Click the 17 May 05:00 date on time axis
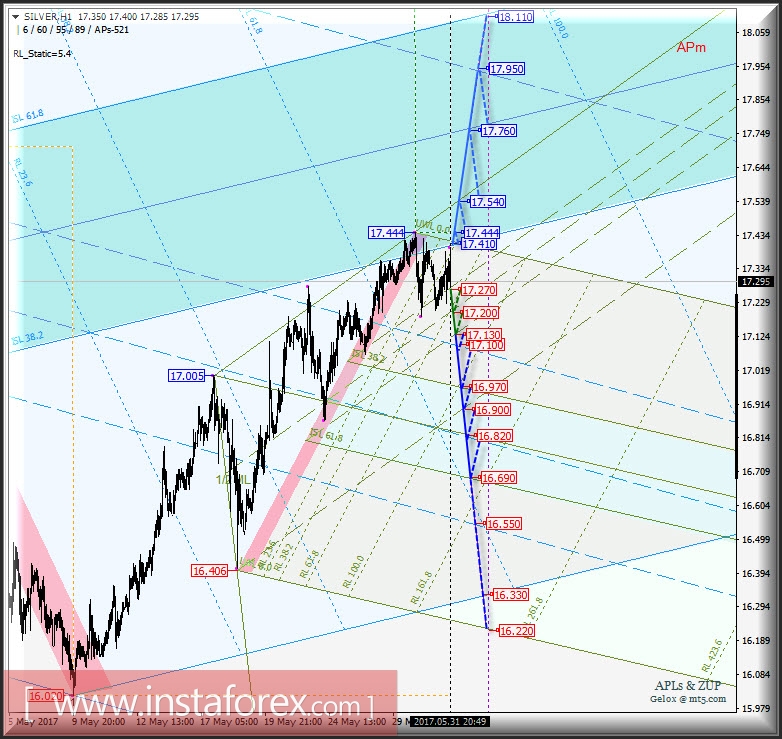Viewport: 782px width, 739px height. click(229, 722)
